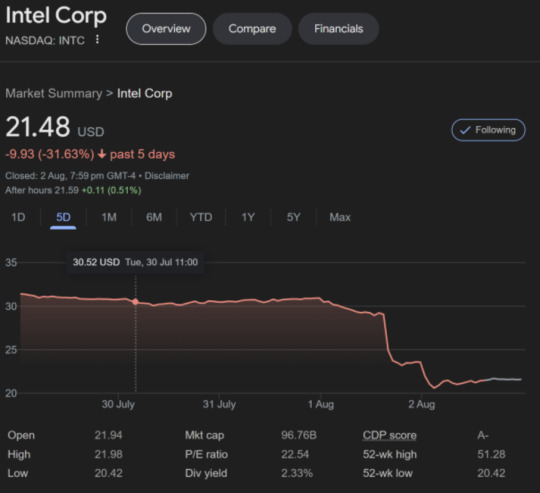Click the -9.93 (-31.63%) change text

50,154
